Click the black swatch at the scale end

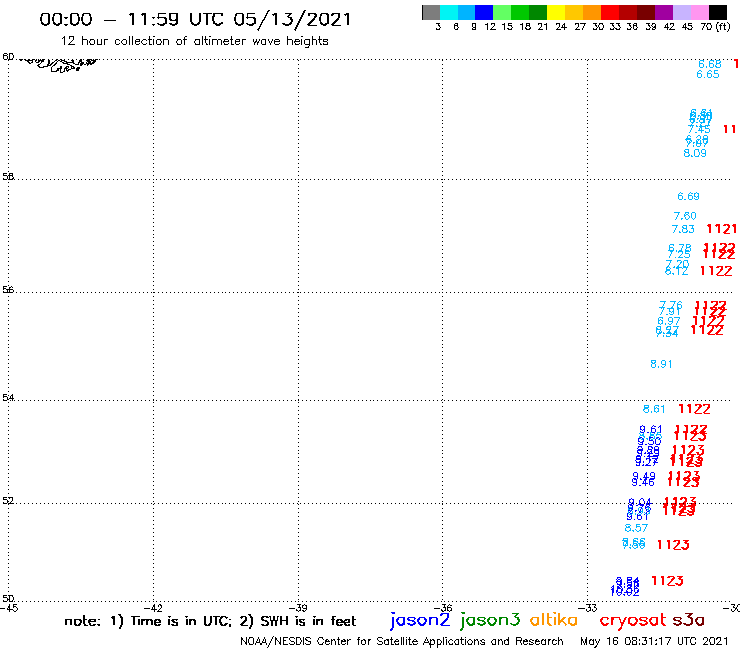pyautogui.click(x=718, y=12)
